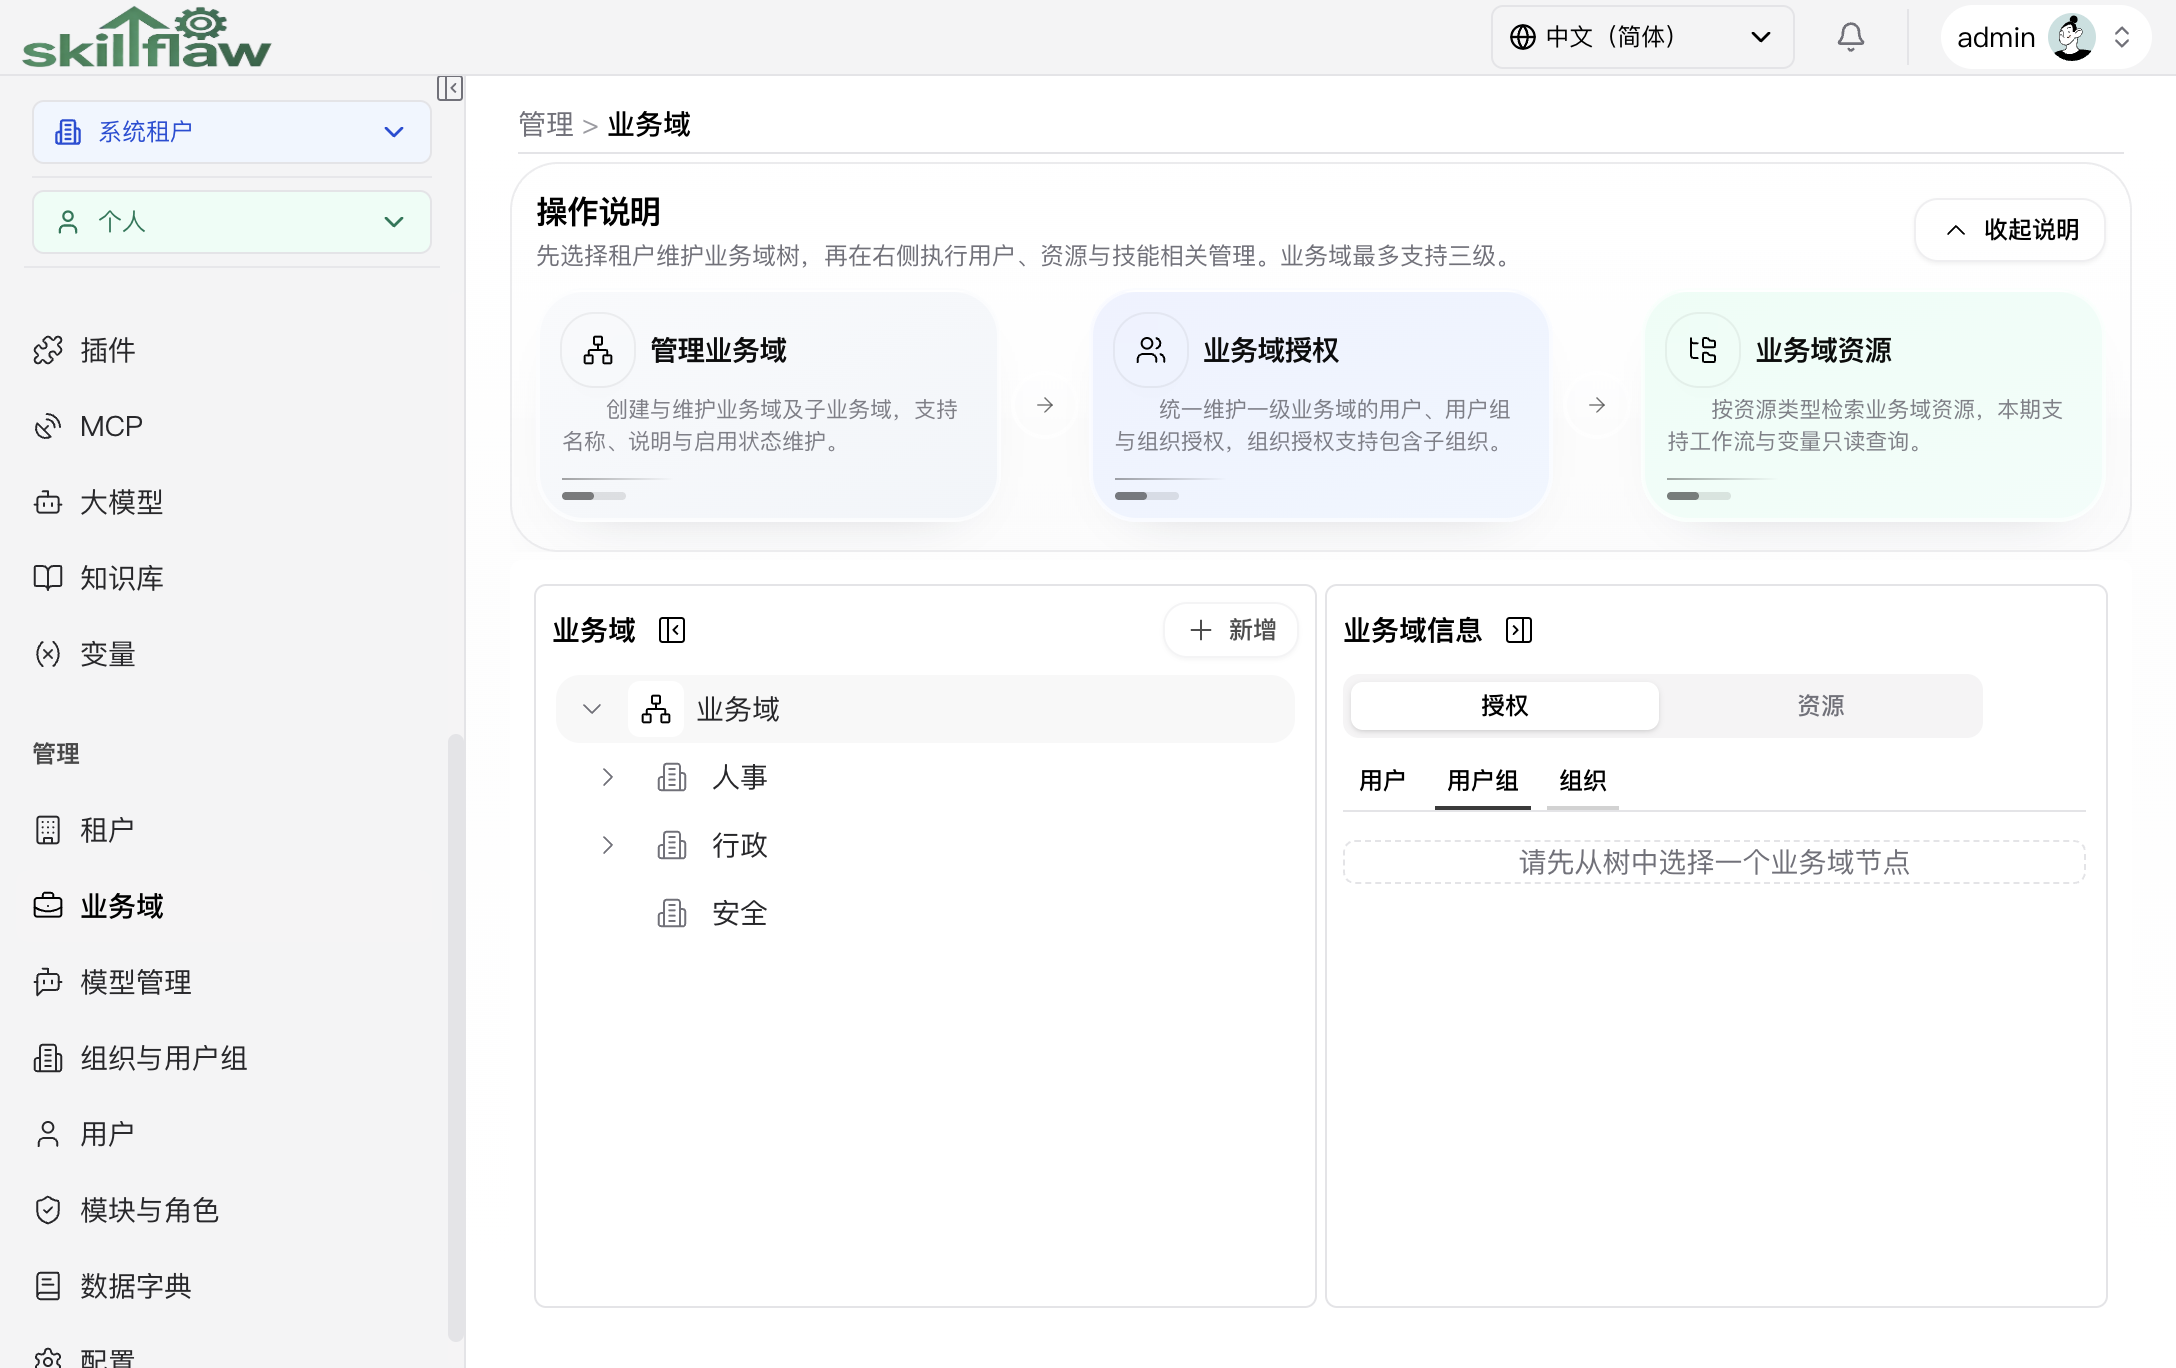Click the 数据字典 sidebar icon
The width and height of the screenshot is (2176, 1368).
(48, 1286)
